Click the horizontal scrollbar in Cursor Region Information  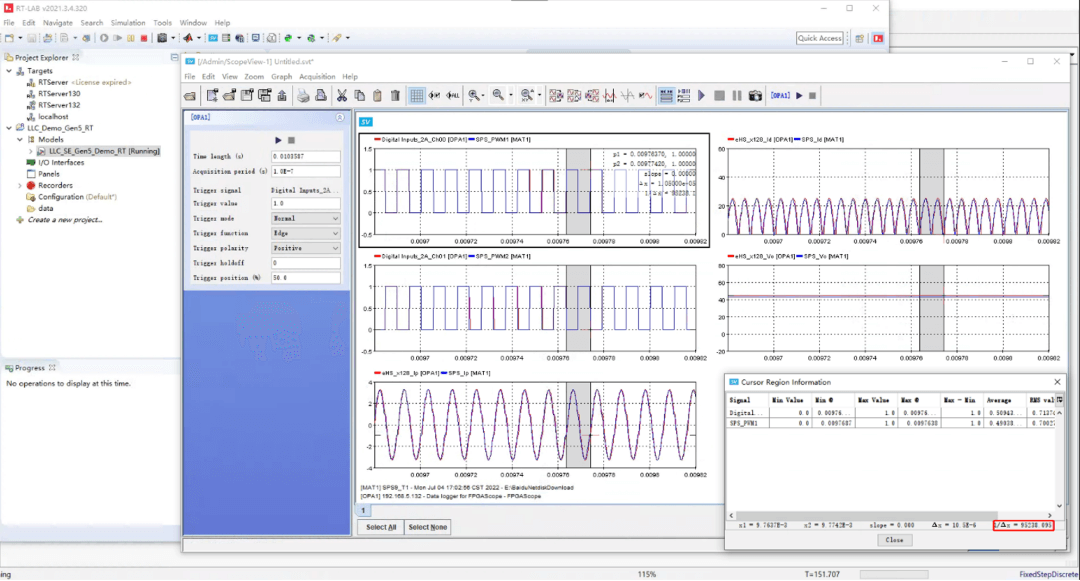(868, 516)
